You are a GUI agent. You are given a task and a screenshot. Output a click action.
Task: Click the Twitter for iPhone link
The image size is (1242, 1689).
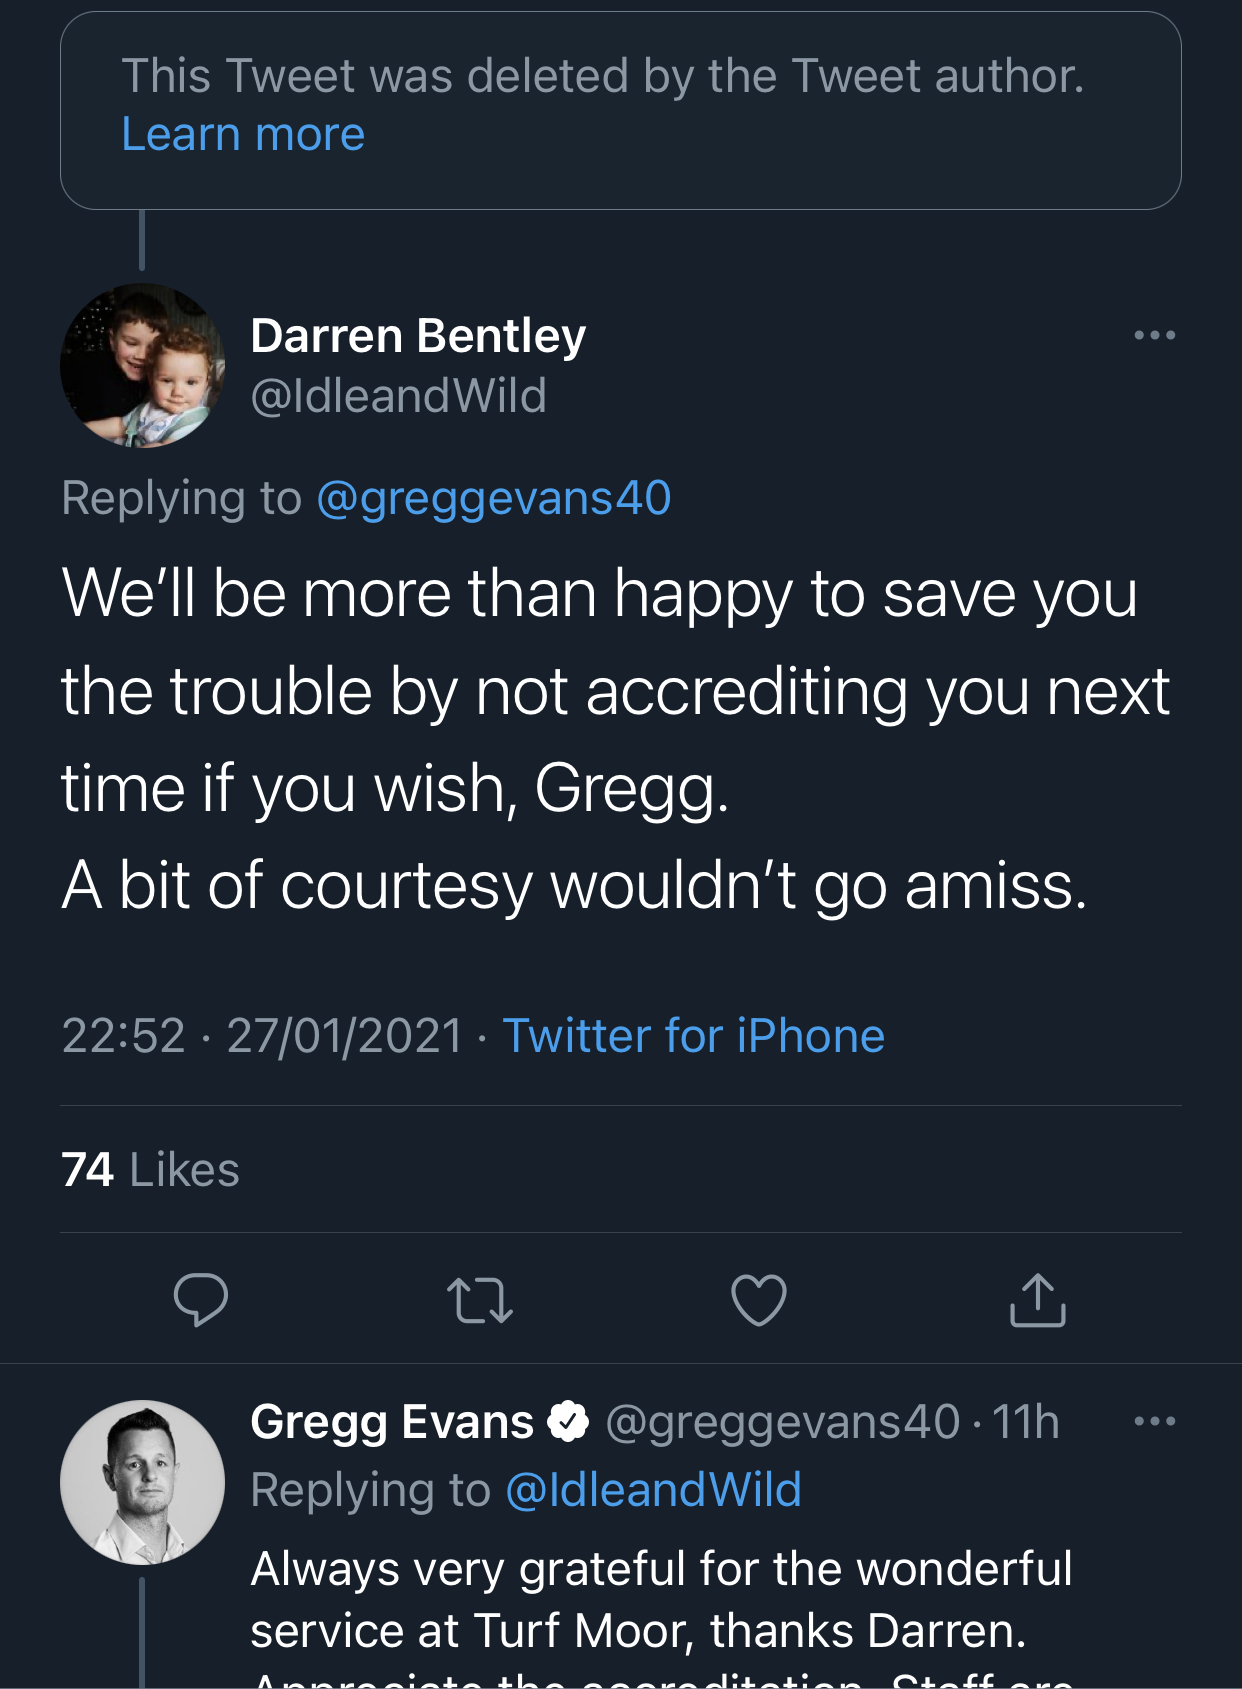[693, 1036]
